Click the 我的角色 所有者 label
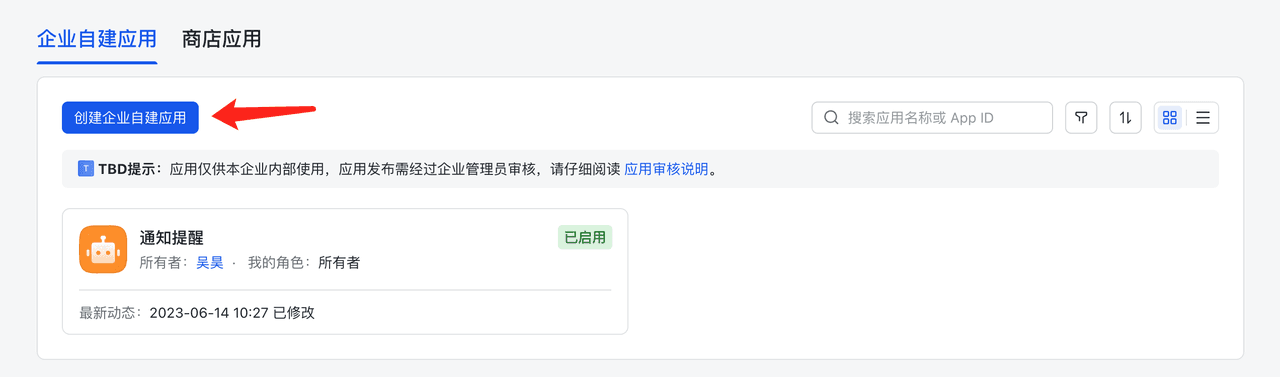Image resolution: width=1280 pixels, height=377 pixels. coord(304,263)
